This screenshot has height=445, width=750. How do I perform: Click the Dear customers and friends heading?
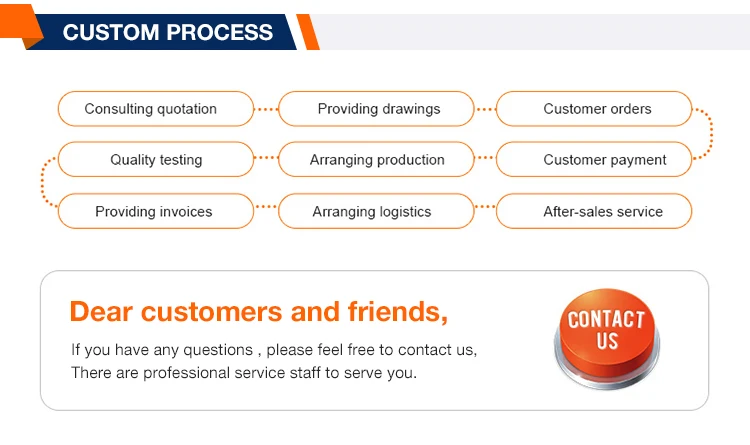[258, 311]
